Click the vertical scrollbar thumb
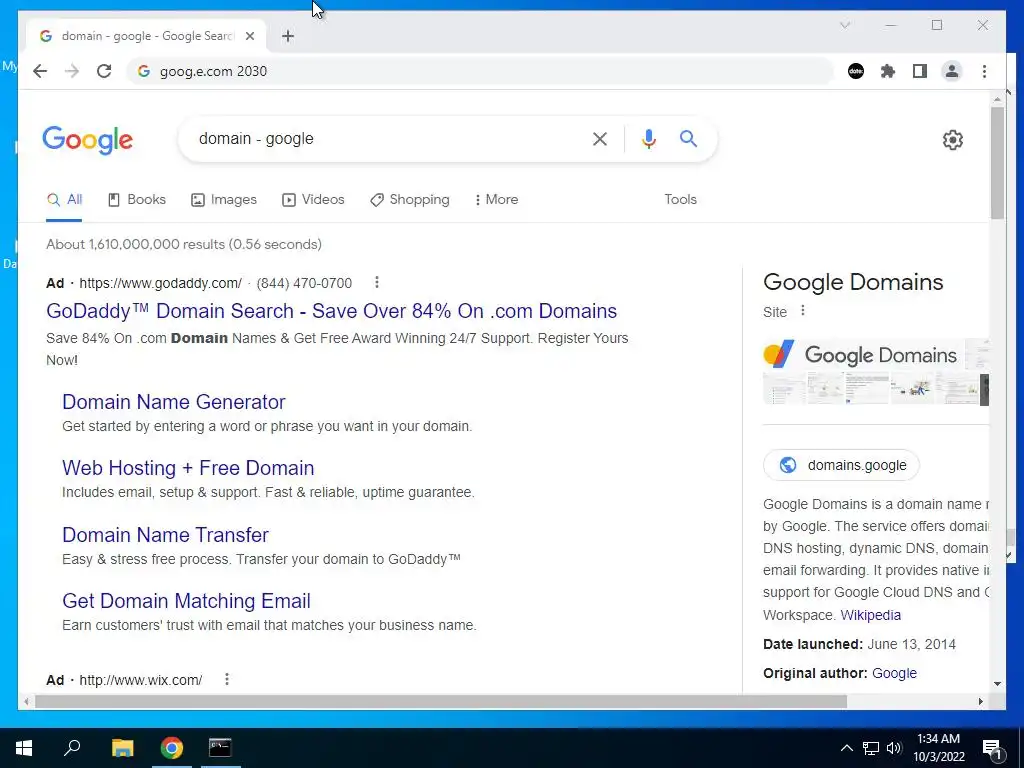Viewport: 1024px width, 768px height. pyautogui.click(x=997, y=163)
